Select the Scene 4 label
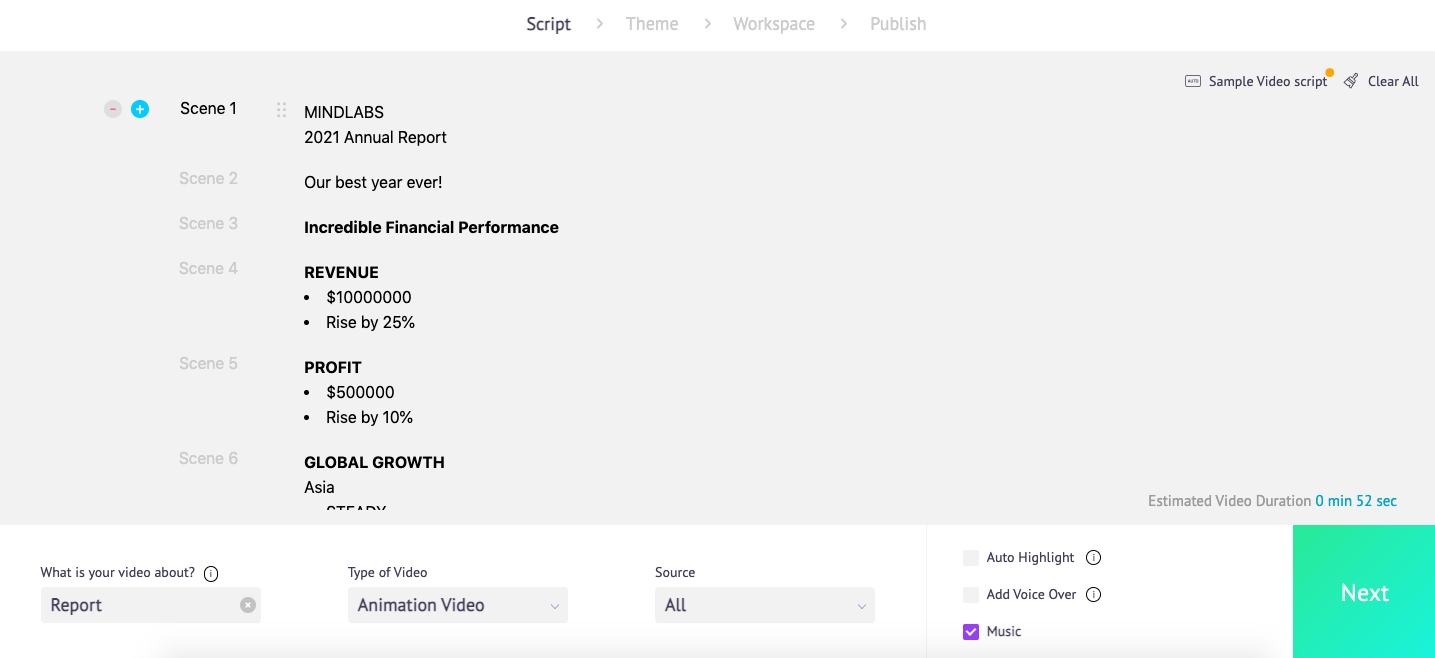The width and height of the screenshot is (1435, 658). pos(208,268)
